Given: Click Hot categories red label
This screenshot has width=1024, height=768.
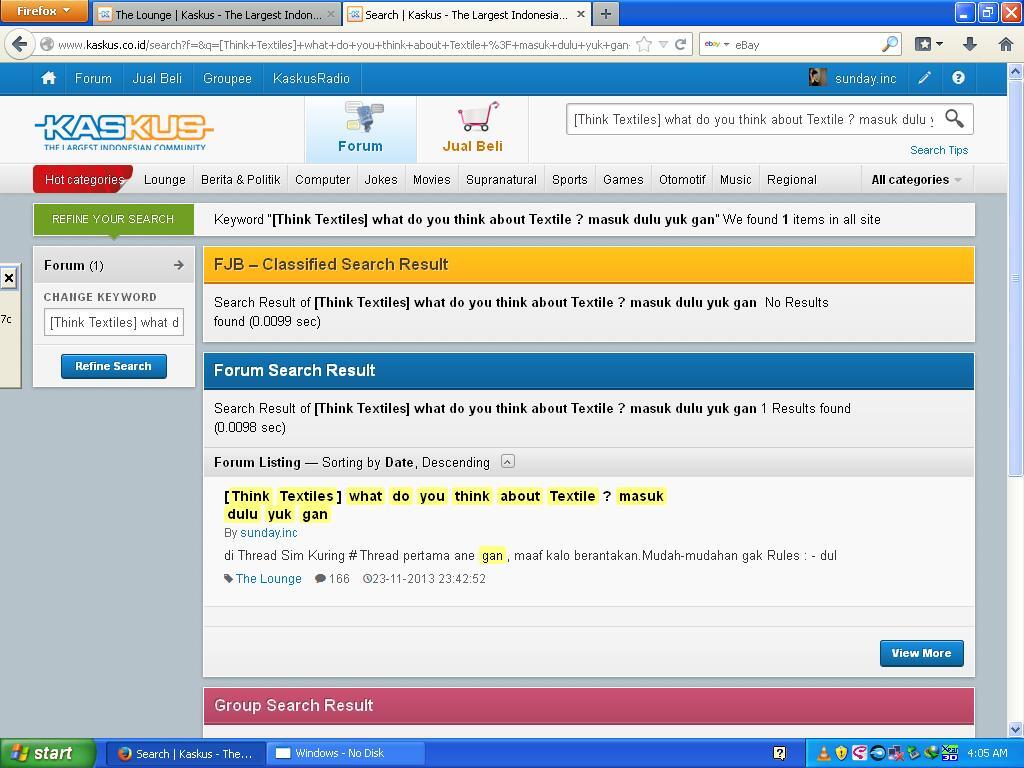Looking at the screenshot, I should 84,180.
